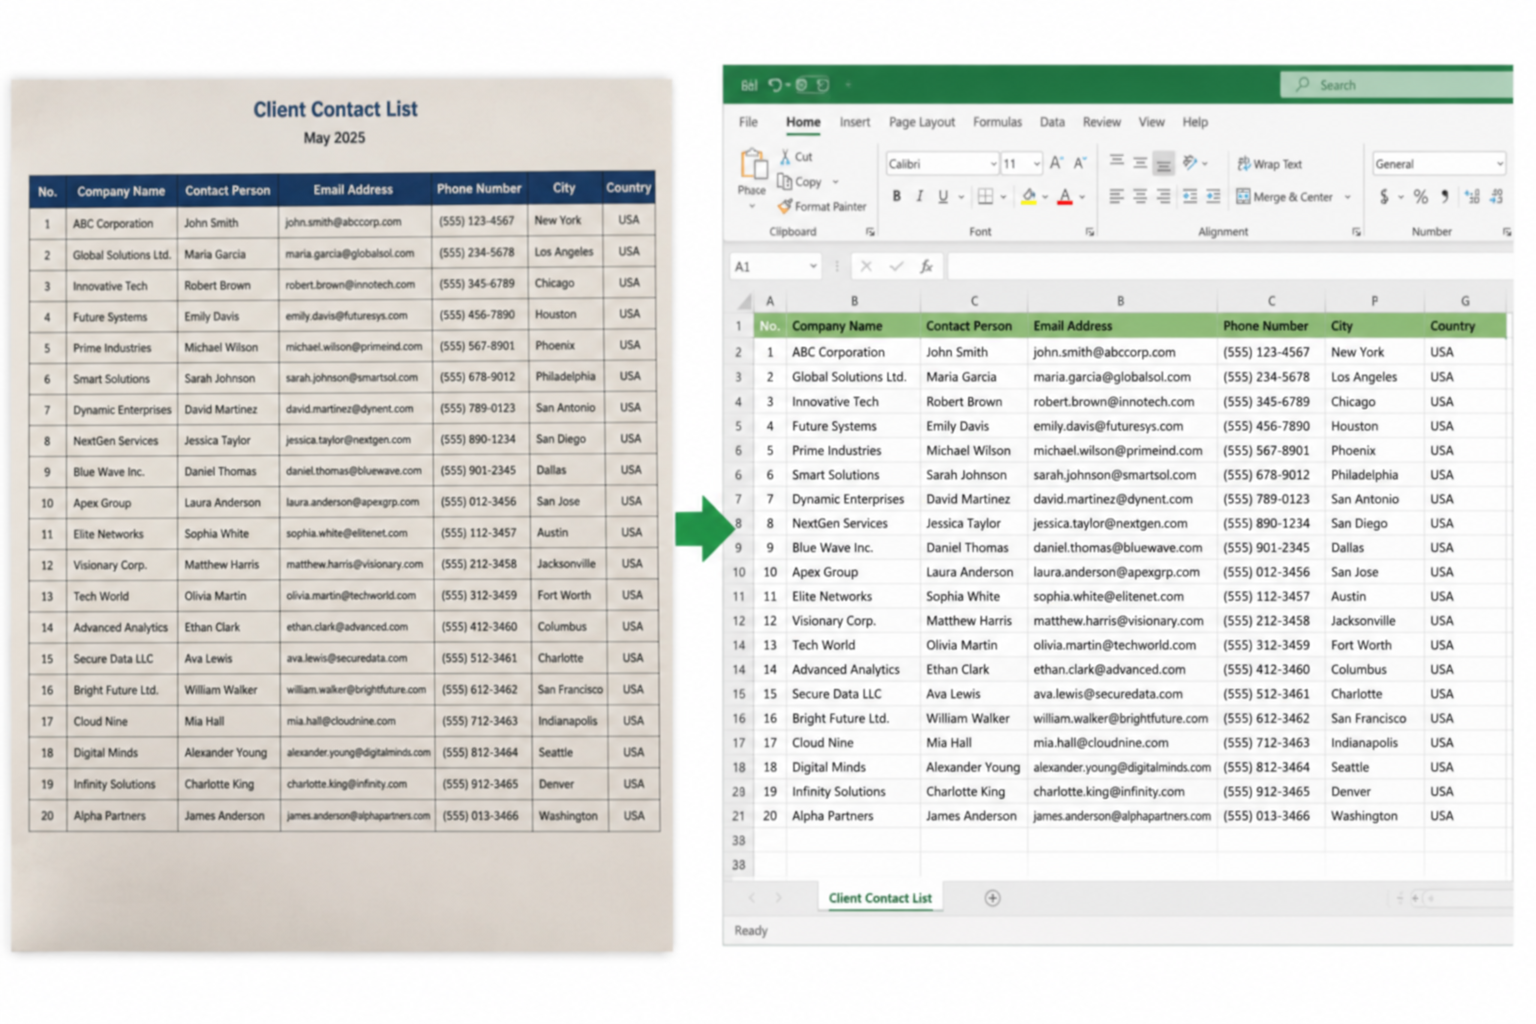
Task: Select the Alpha Partners cell in Excel
Action: [853, 816]
